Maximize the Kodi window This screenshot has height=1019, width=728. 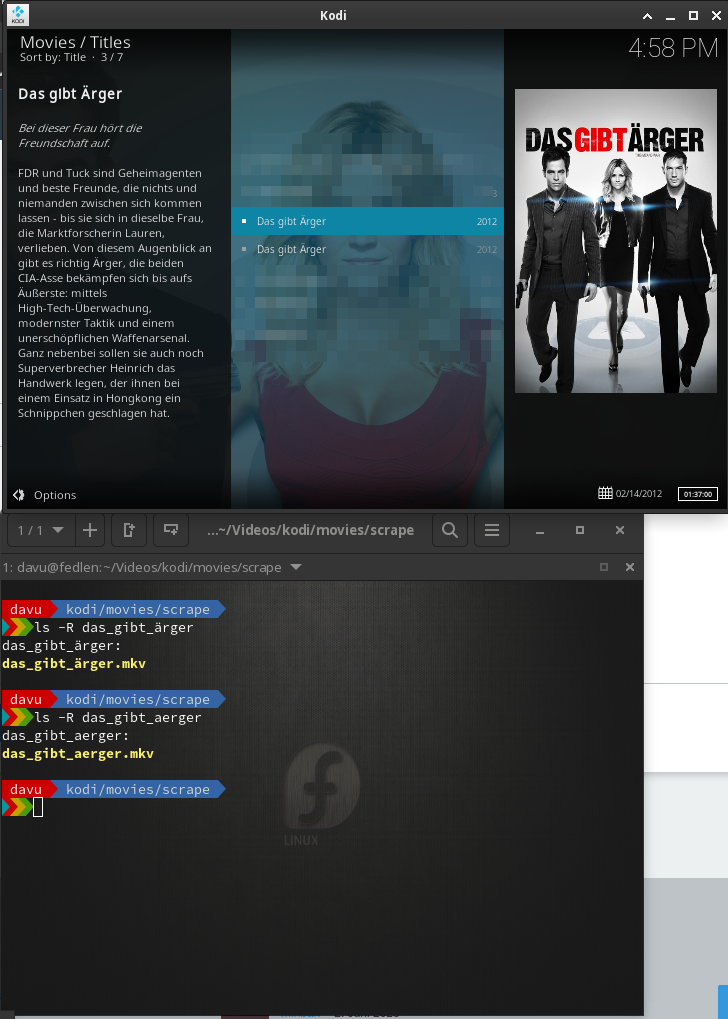694,16
